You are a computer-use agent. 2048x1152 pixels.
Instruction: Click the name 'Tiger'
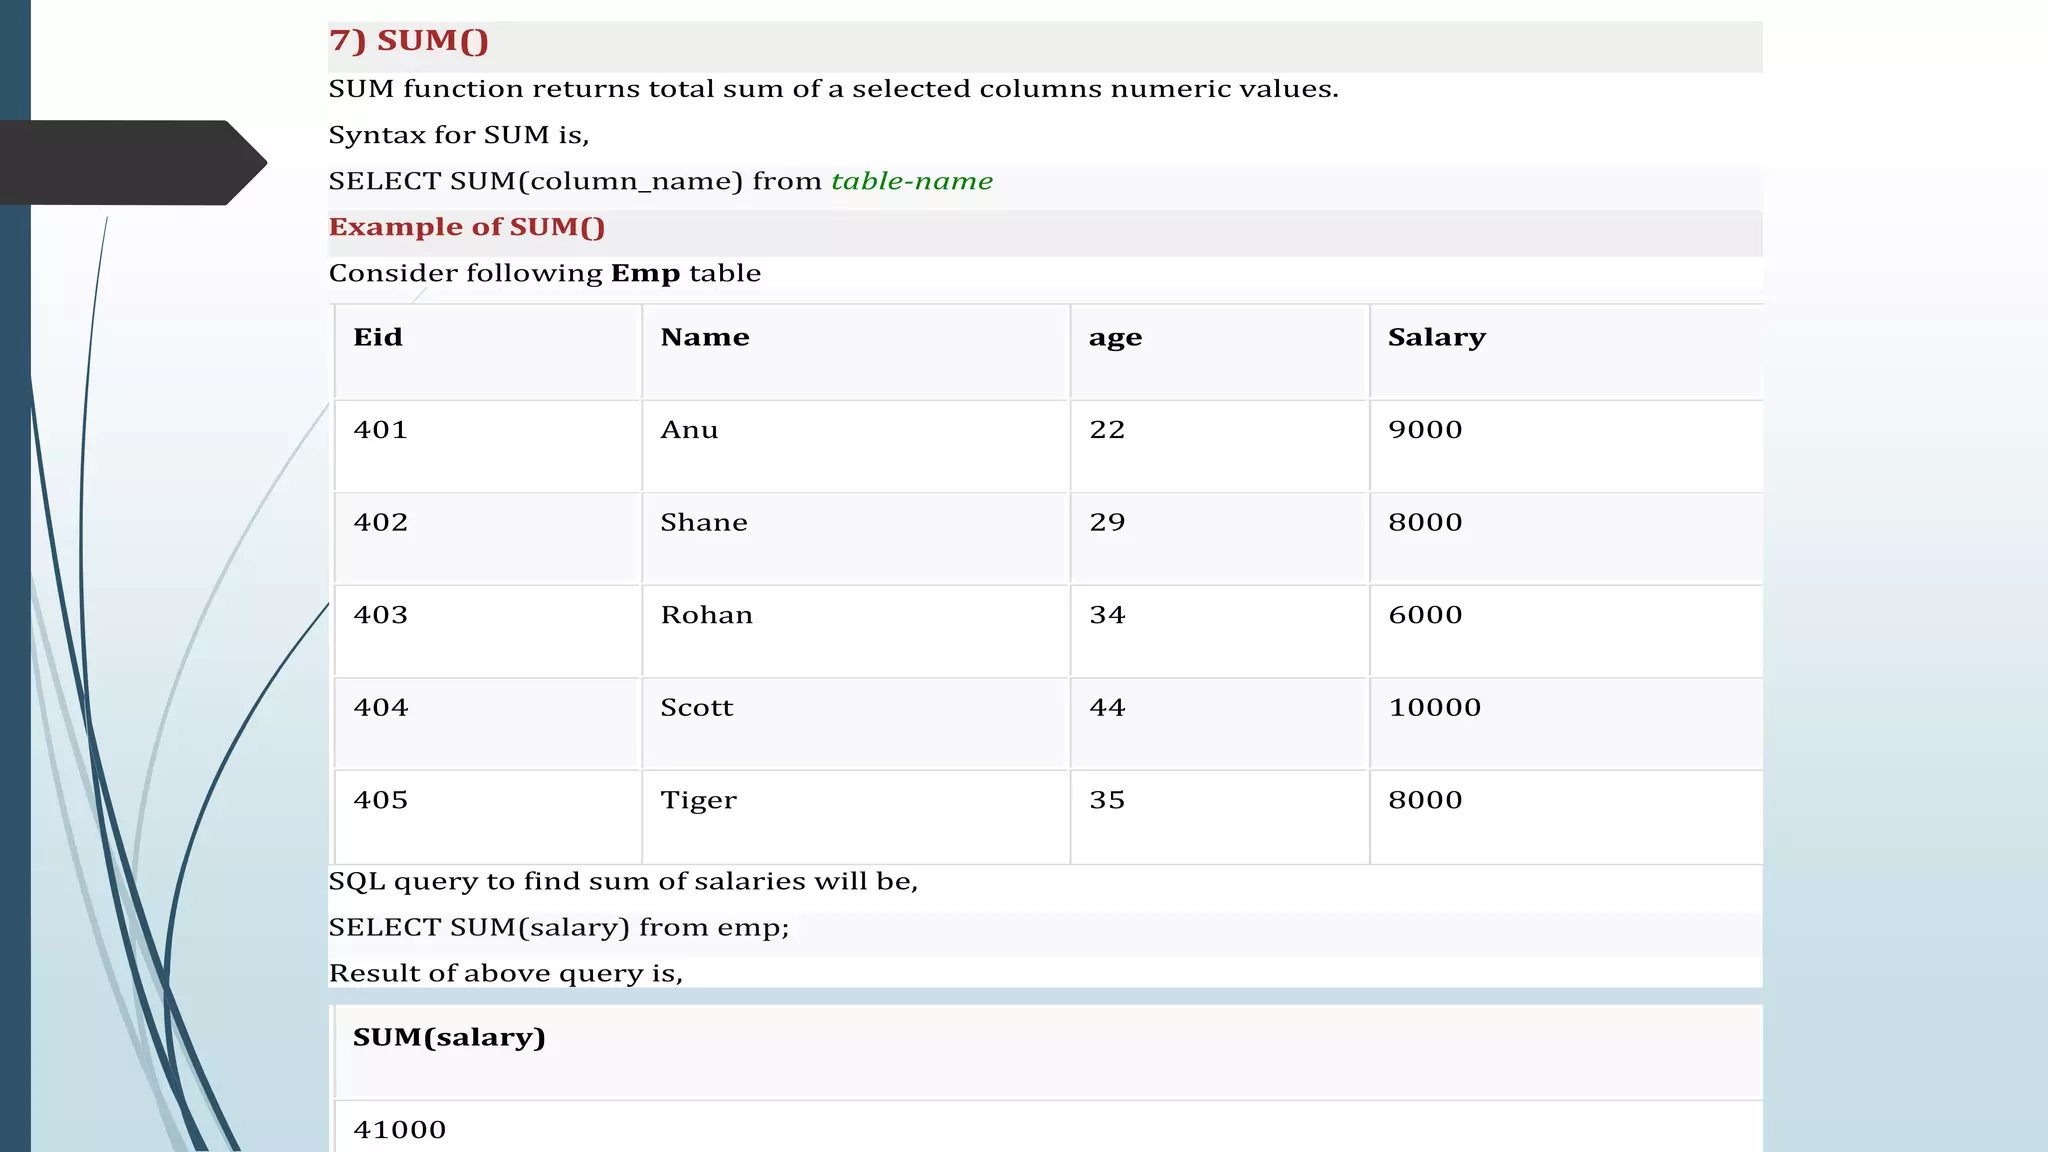[x=699, y=801]
